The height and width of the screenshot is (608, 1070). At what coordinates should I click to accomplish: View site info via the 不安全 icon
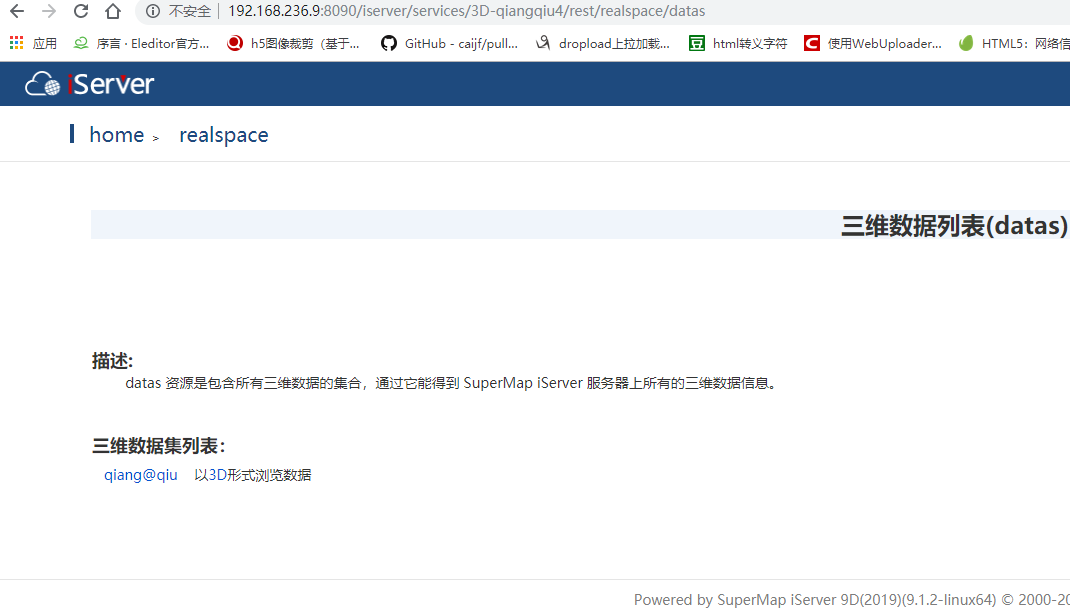(x=154, y=11)
